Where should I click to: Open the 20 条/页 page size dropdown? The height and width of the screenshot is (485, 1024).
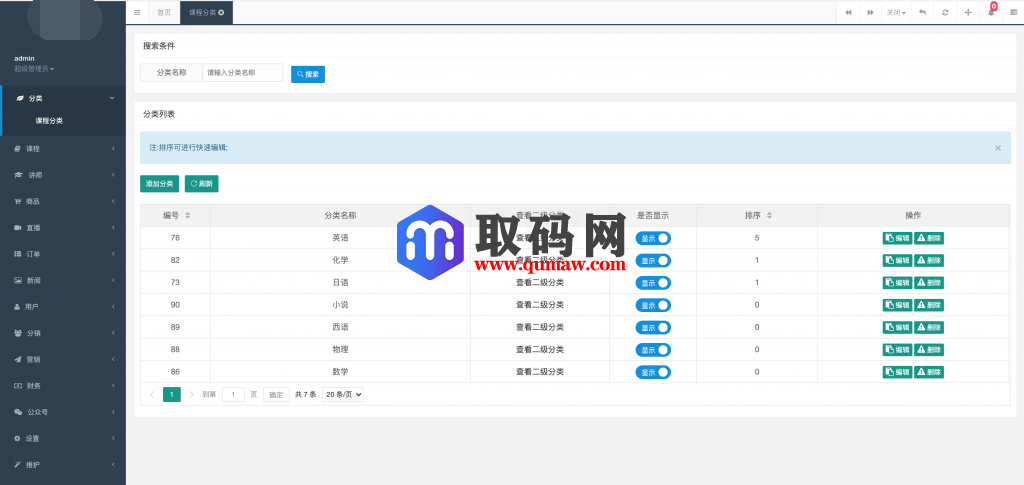pyautogui.click(x=343, y=394)
